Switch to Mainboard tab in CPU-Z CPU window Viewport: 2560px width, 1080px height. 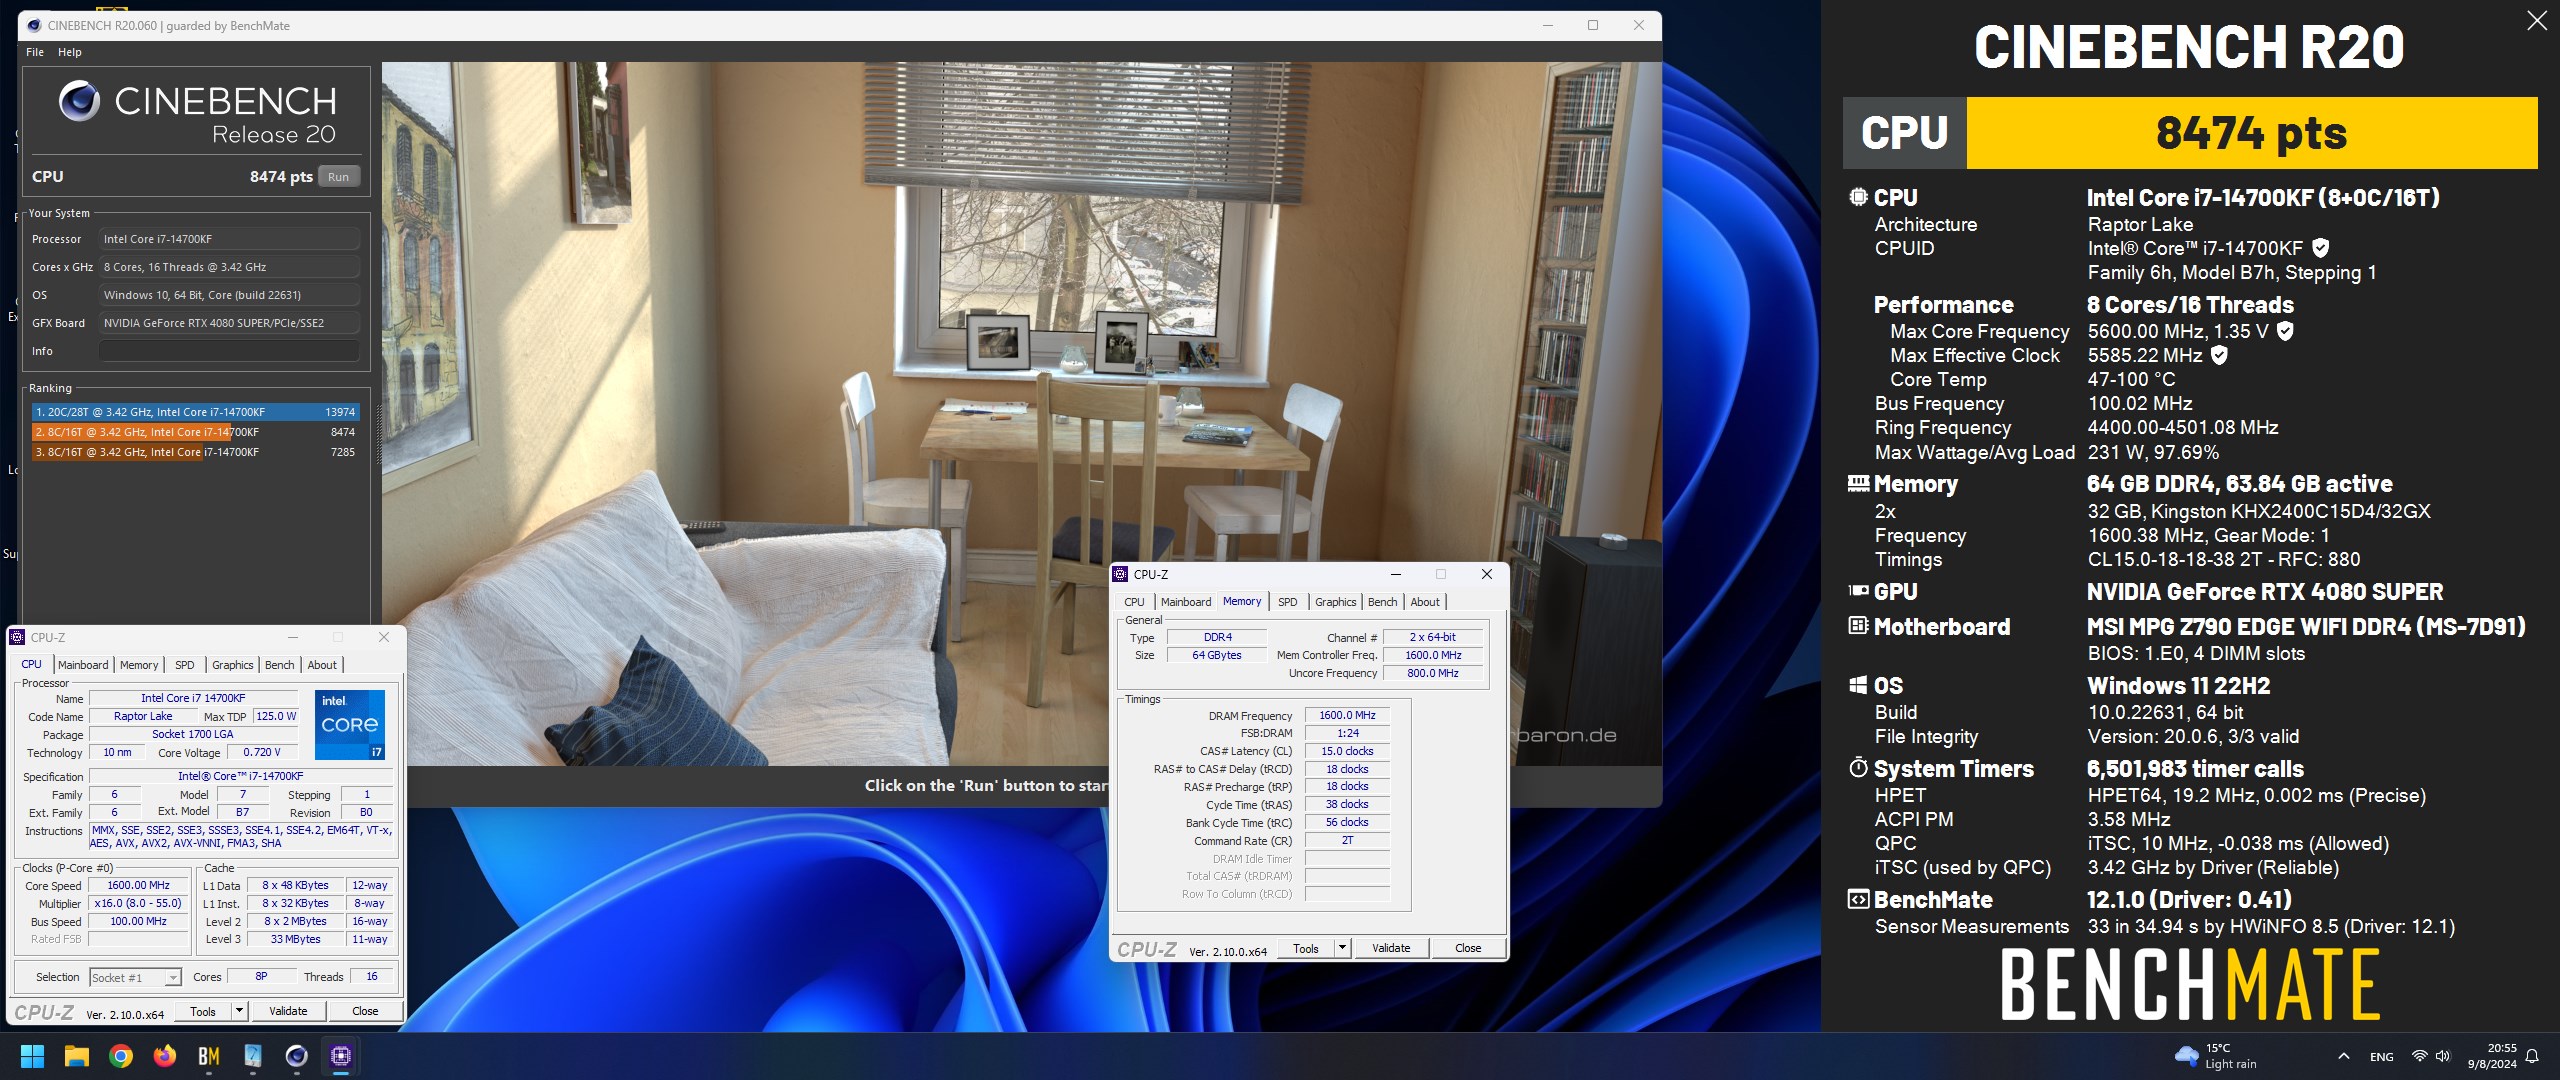[x=83, y=665]
